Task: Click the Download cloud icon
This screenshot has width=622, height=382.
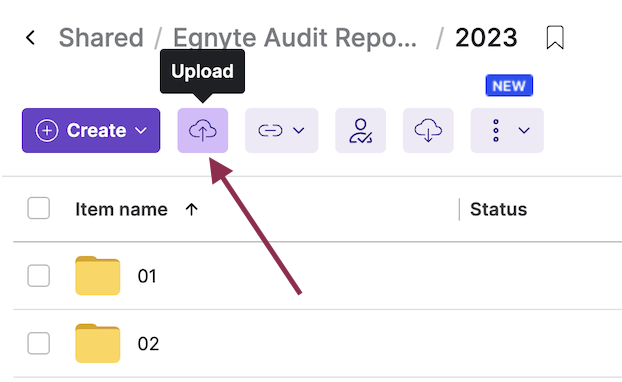Action: [x=428, y=131]
